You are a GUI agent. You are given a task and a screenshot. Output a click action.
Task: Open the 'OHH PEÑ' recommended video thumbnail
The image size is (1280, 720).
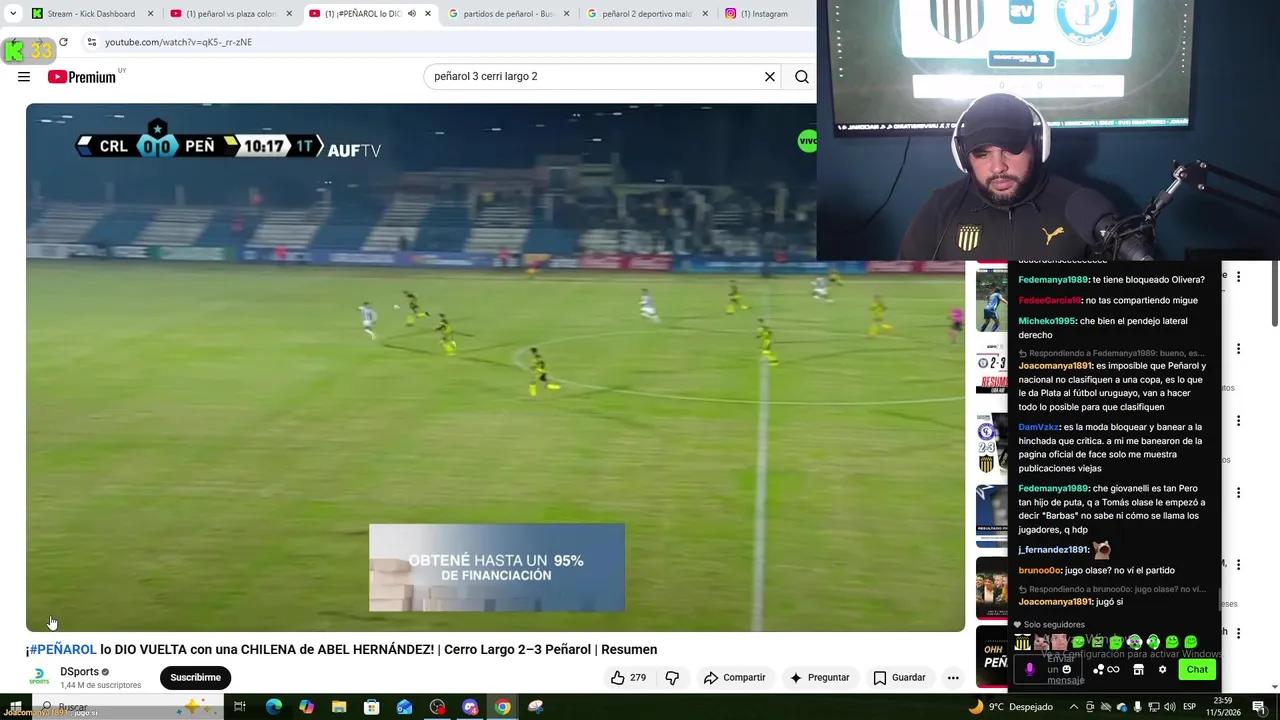coord(992,656)
